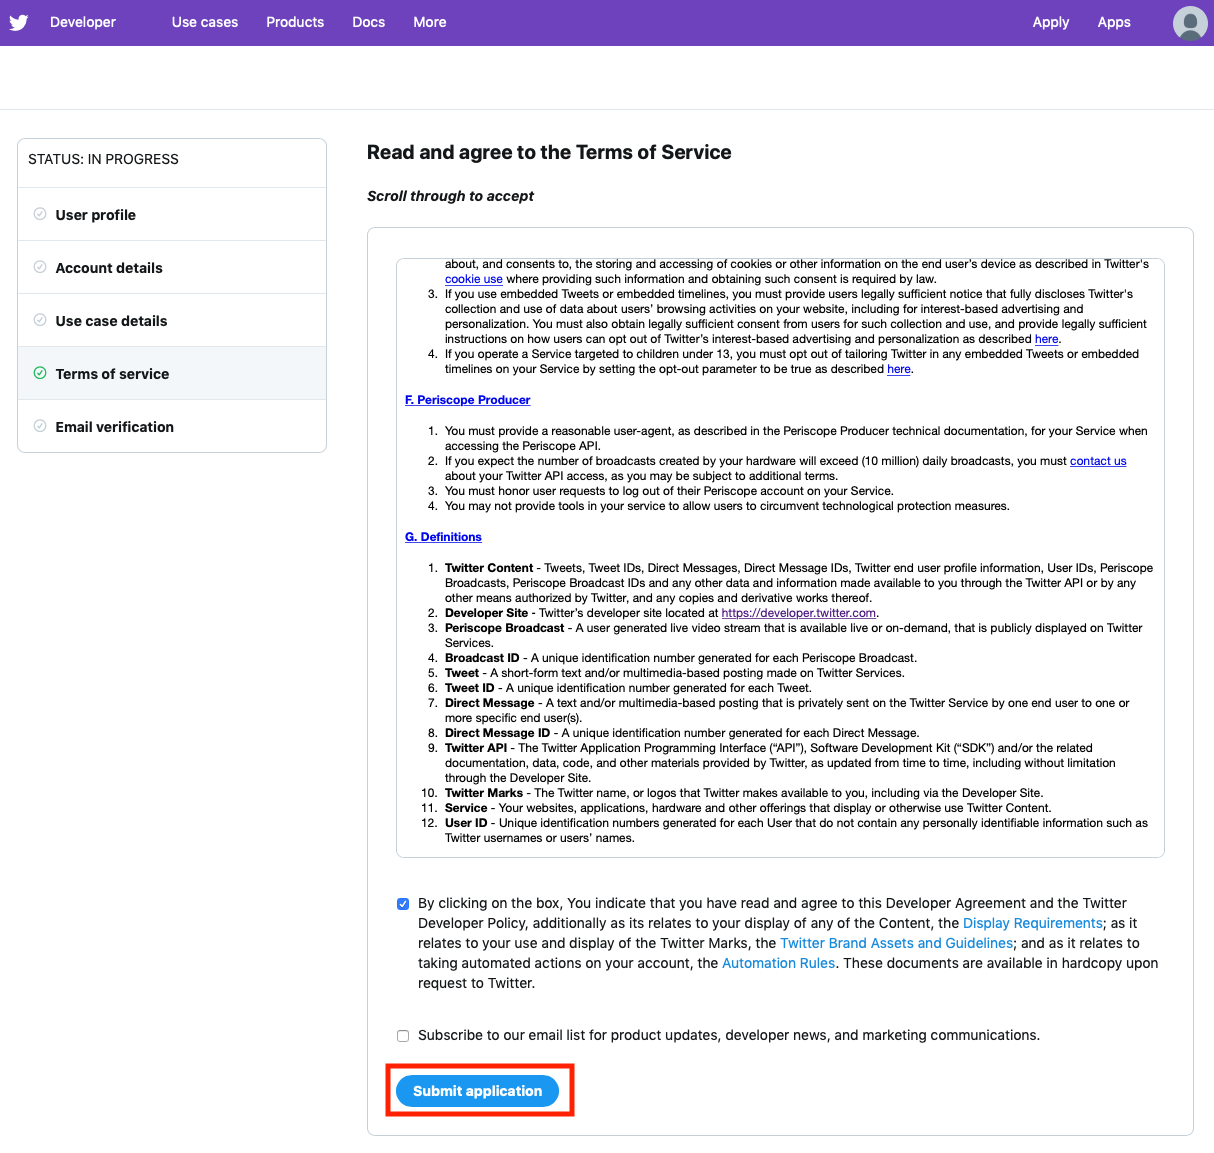Select the Use case details step

[x=172, y=320]
